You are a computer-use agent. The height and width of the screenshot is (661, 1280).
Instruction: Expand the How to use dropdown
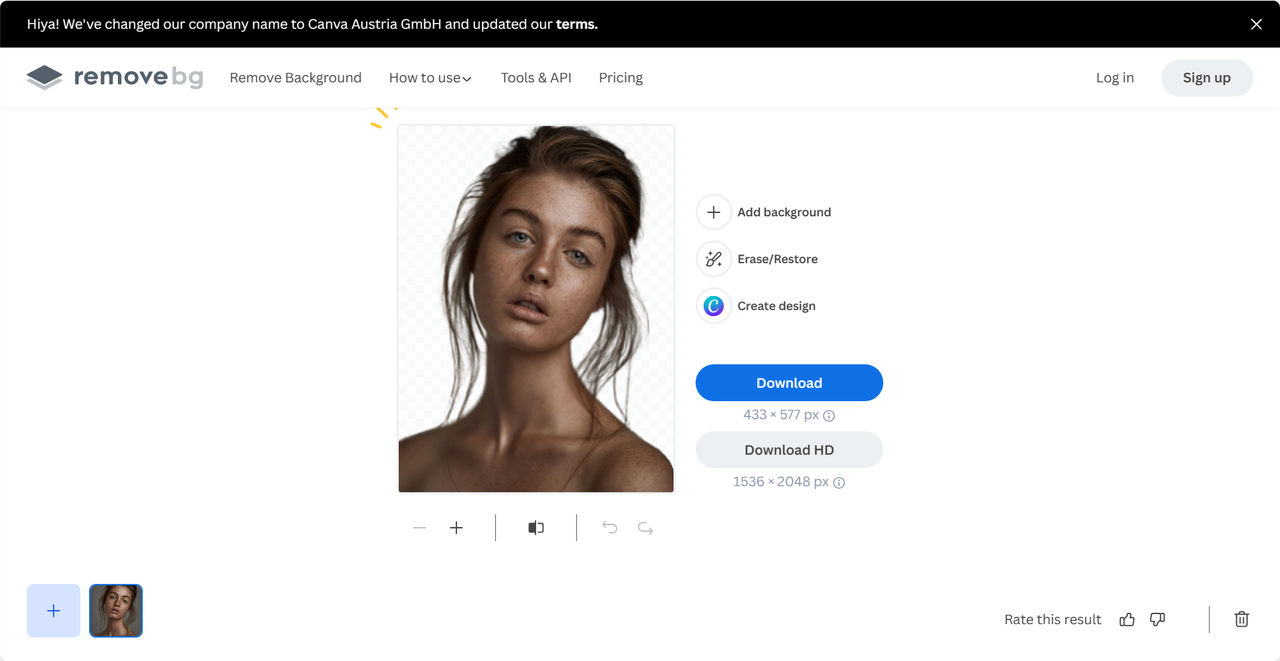point(430,78)
